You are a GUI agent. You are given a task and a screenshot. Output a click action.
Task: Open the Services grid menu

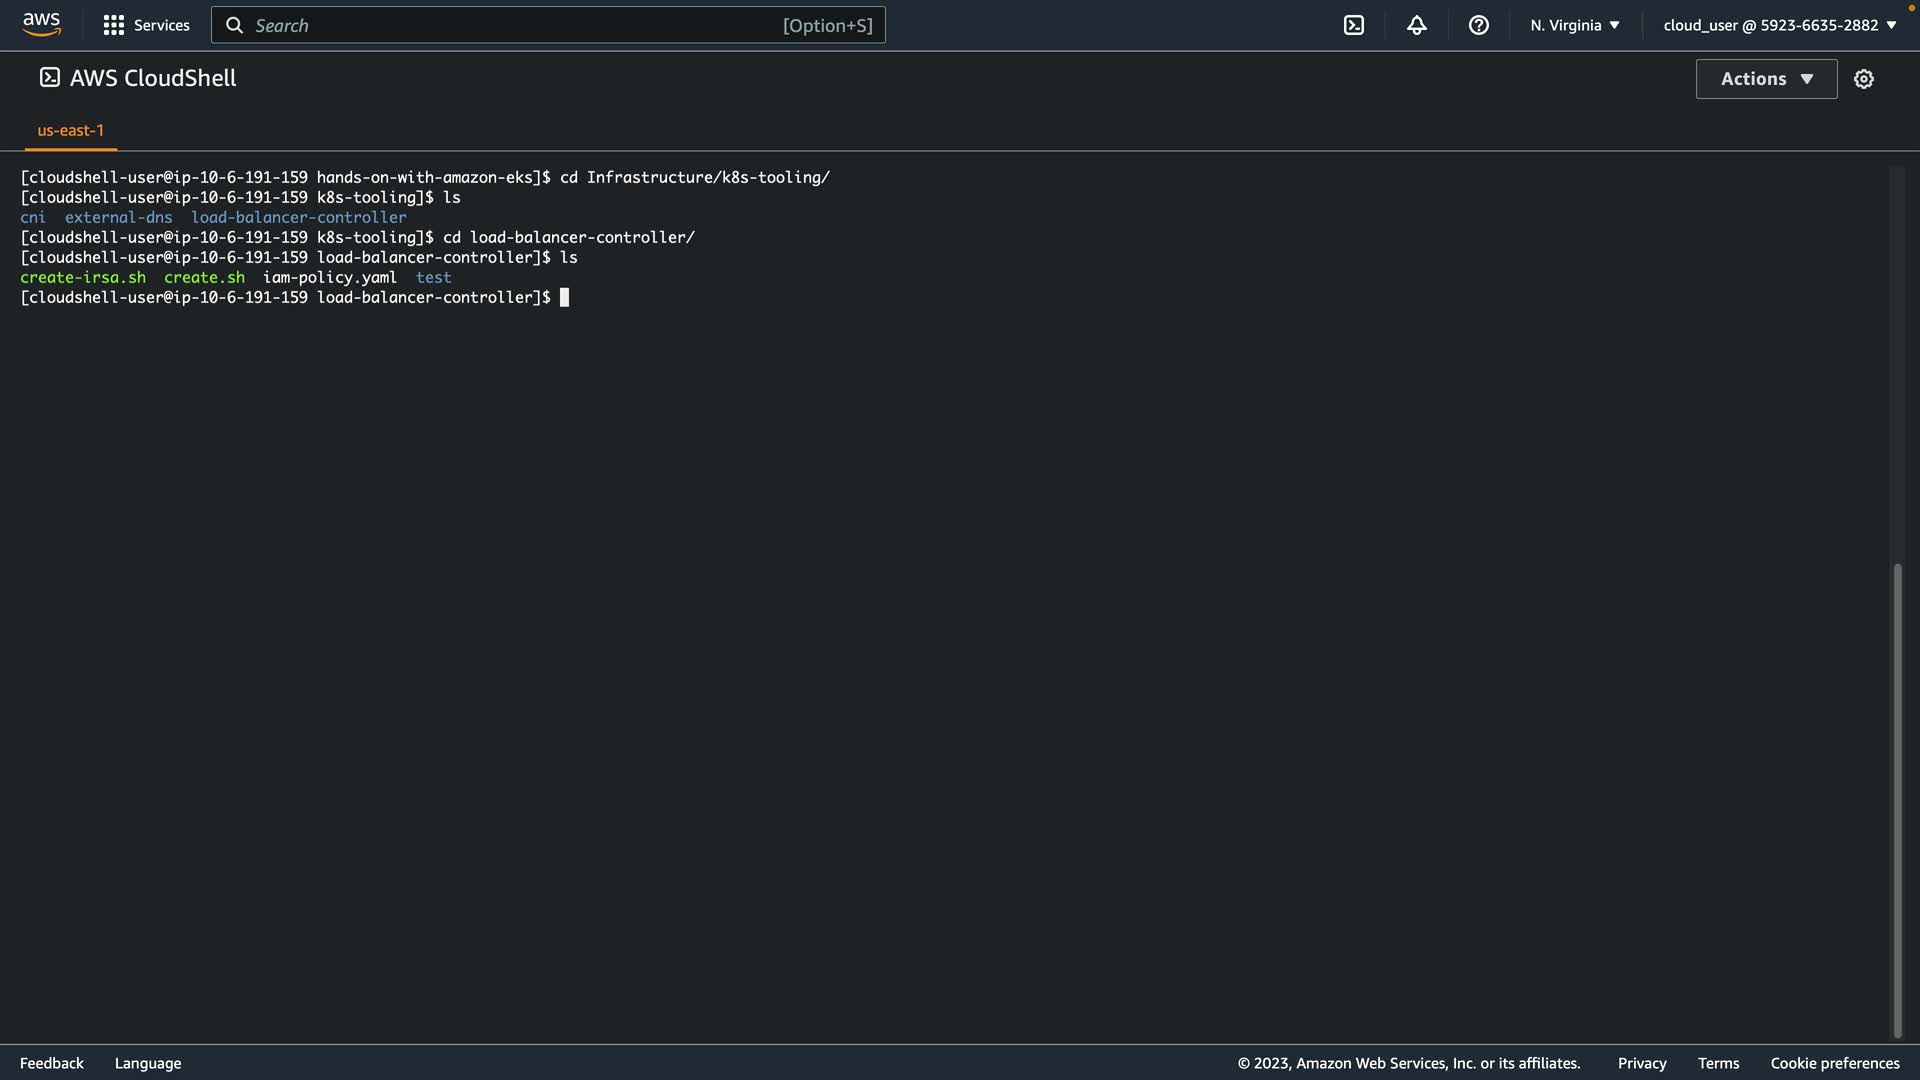click(x=114, y=25)
